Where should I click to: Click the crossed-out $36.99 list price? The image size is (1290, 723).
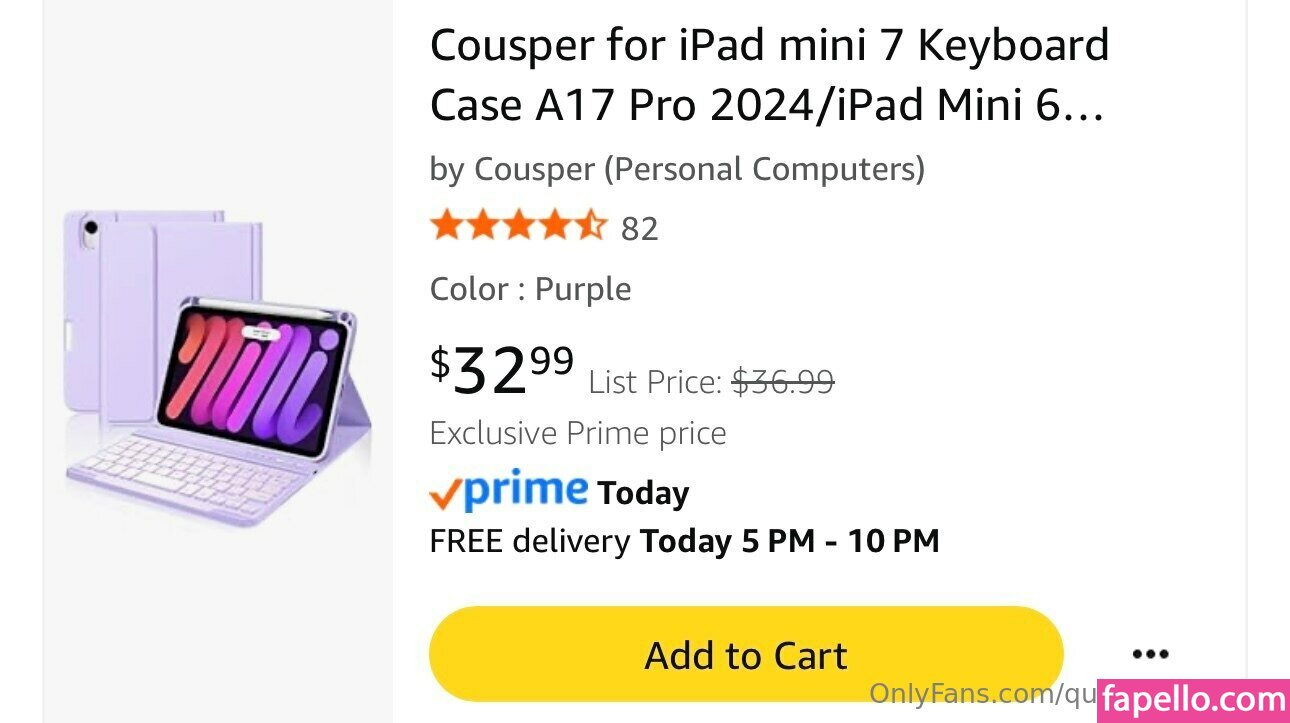point(783,381)
